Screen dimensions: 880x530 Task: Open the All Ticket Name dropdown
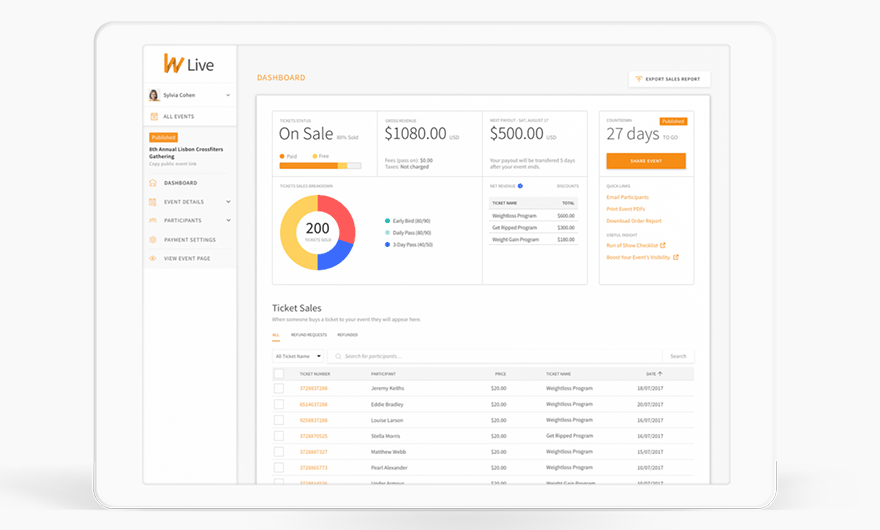pyautogui.click(x=299, y=356)
